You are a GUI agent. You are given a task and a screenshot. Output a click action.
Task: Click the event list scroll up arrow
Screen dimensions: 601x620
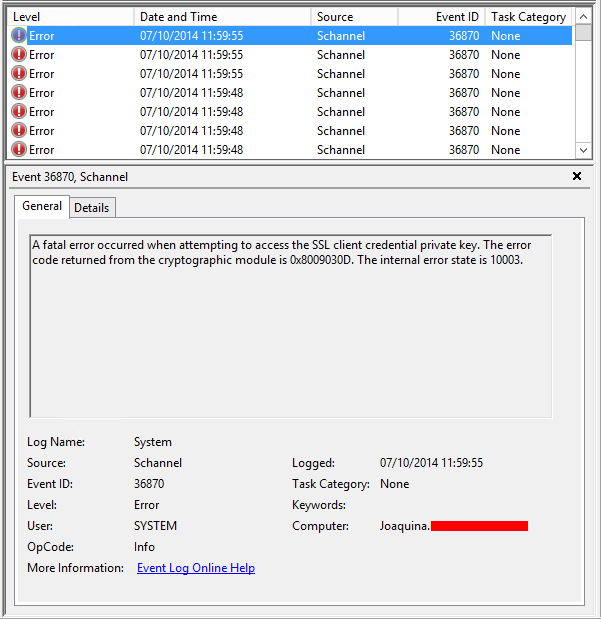(583, 17)
